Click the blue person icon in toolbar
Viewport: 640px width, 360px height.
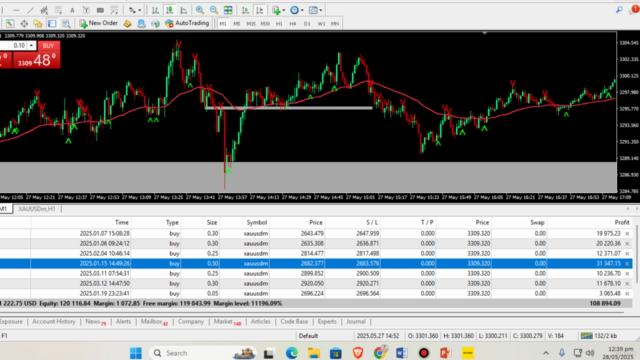[141, 24]
